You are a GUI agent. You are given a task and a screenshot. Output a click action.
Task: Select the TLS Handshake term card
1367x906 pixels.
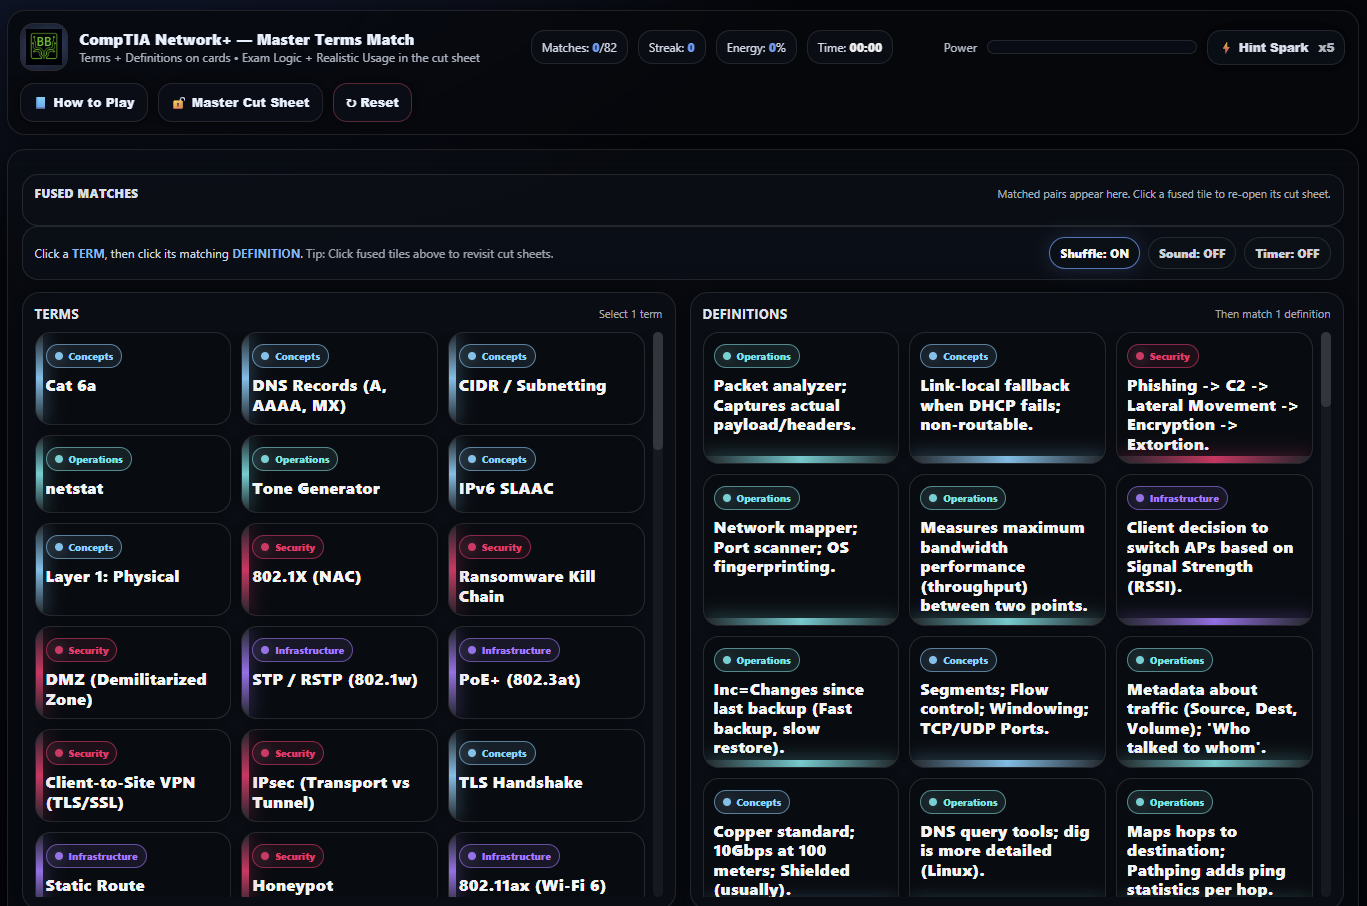point(546,776)
